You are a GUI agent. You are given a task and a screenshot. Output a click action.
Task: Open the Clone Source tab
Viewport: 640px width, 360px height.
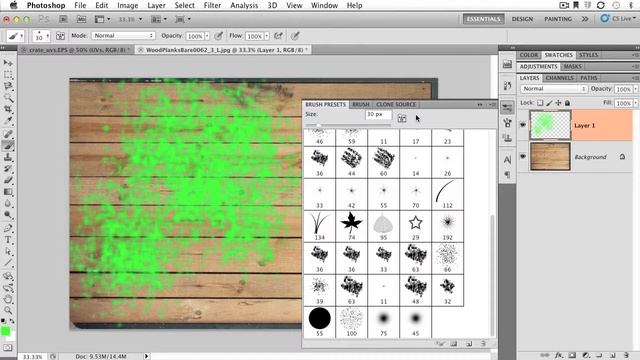396,104
